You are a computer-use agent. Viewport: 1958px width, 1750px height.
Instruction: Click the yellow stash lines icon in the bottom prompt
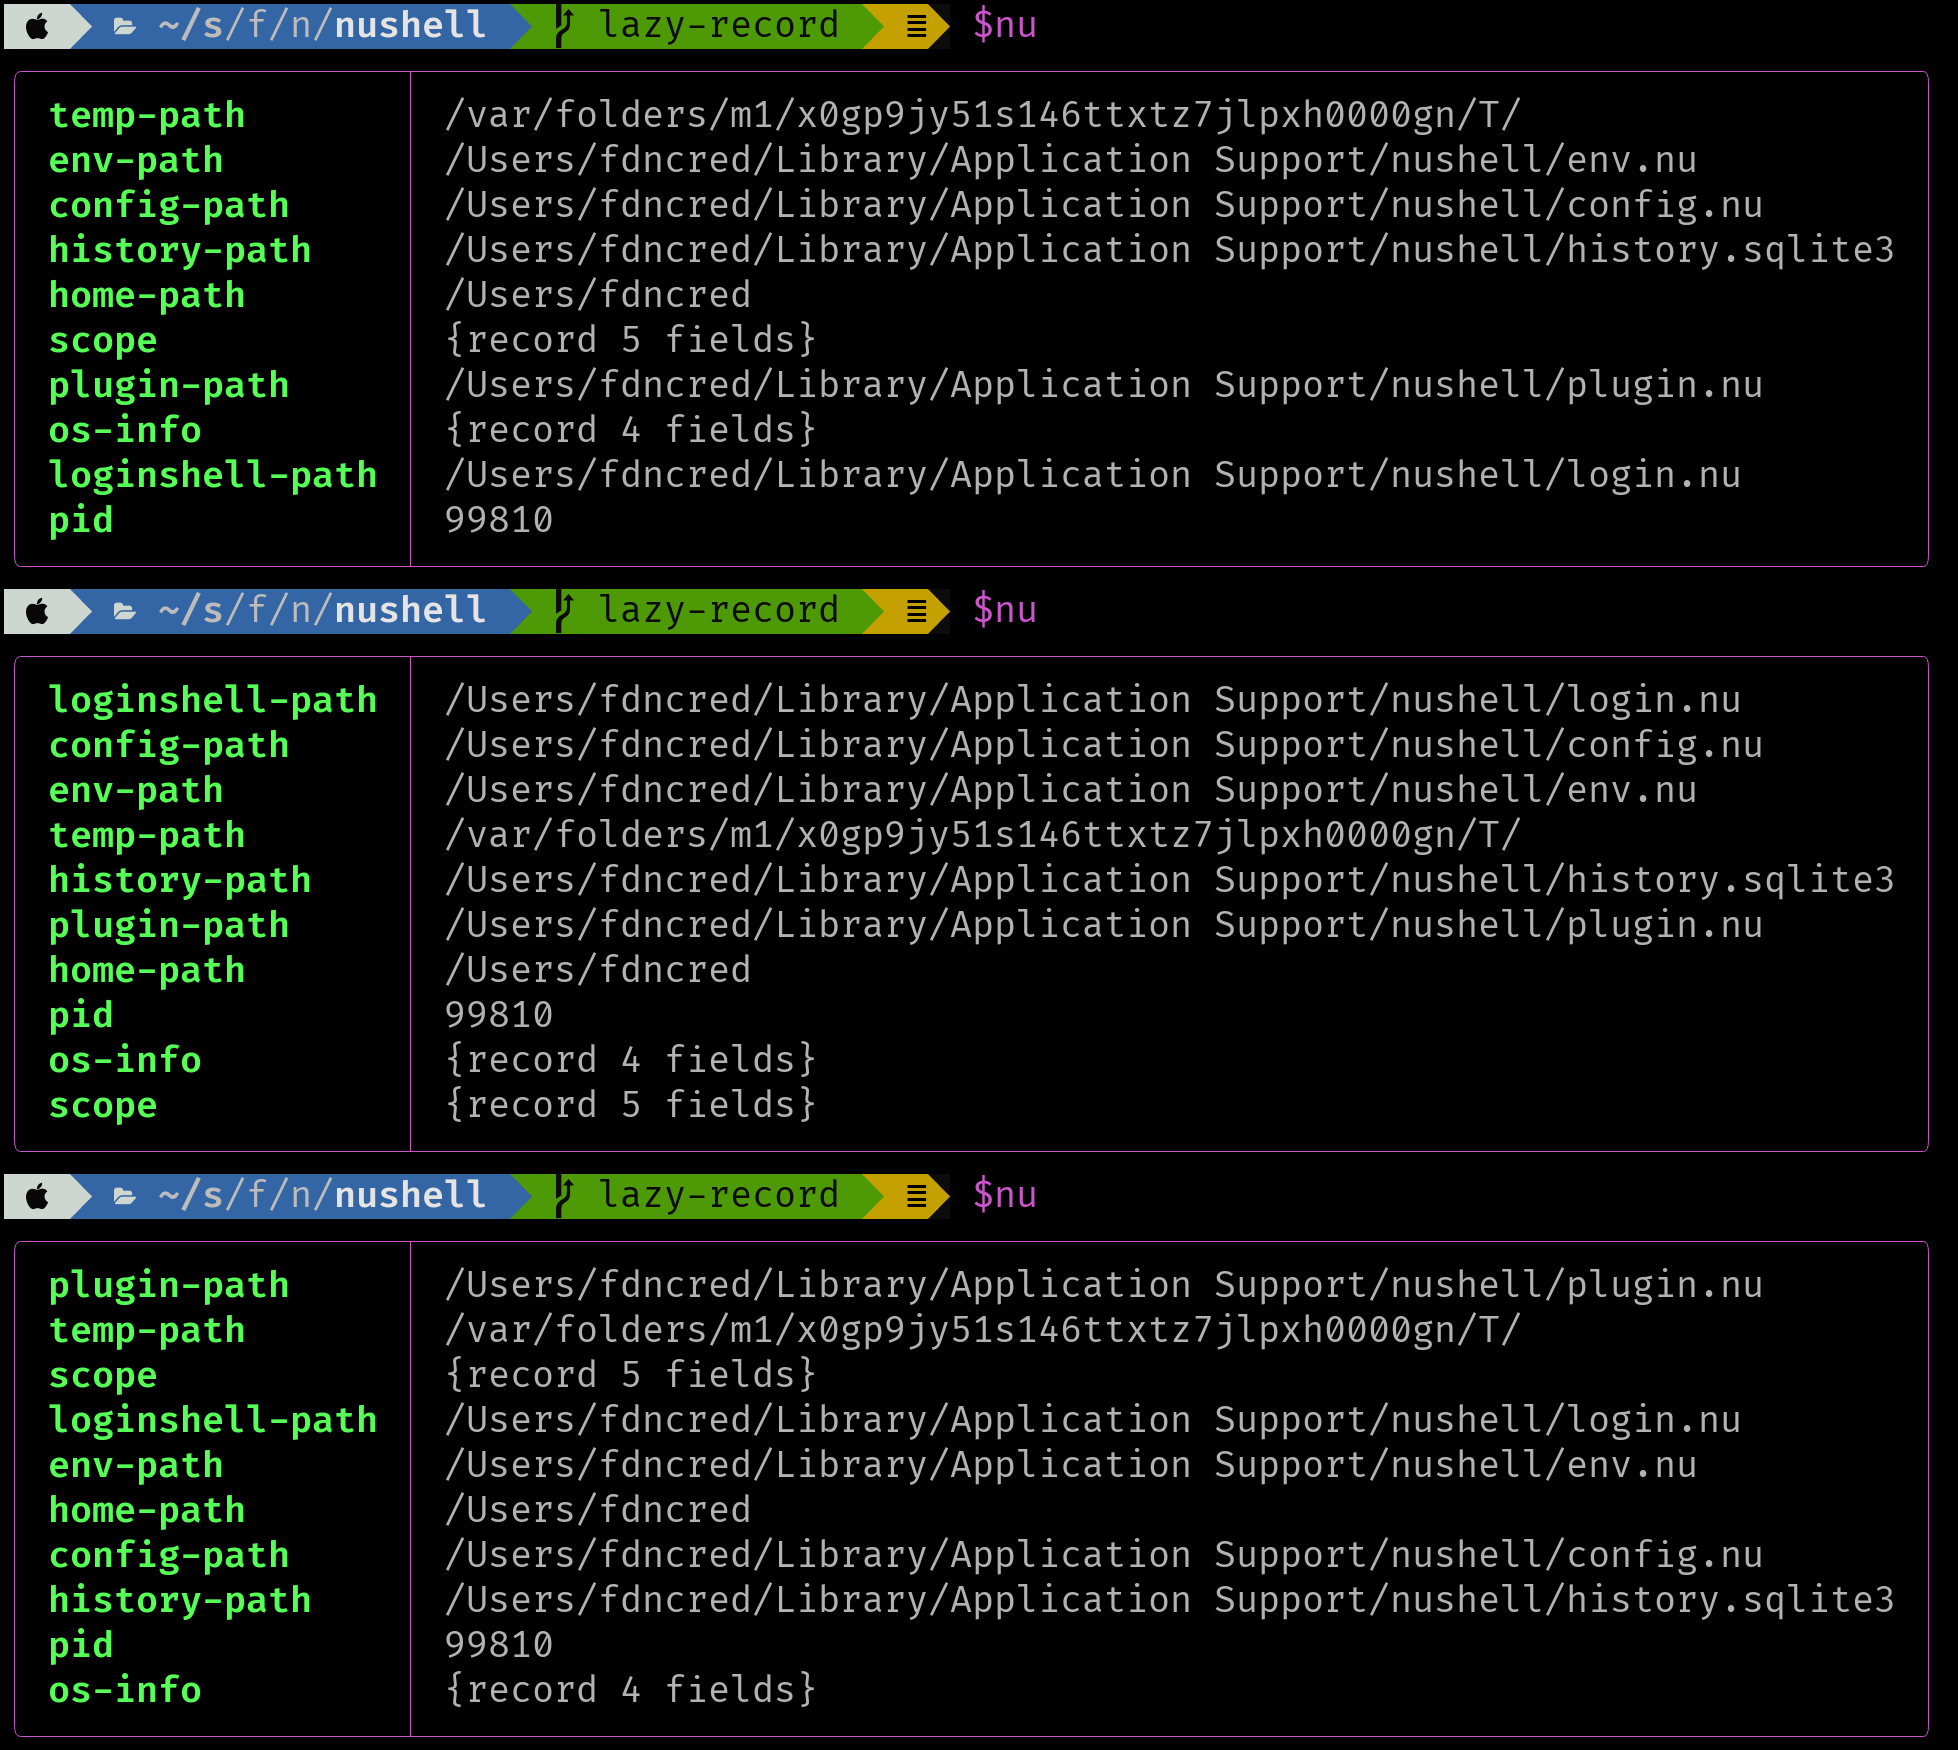(916, 1197)
